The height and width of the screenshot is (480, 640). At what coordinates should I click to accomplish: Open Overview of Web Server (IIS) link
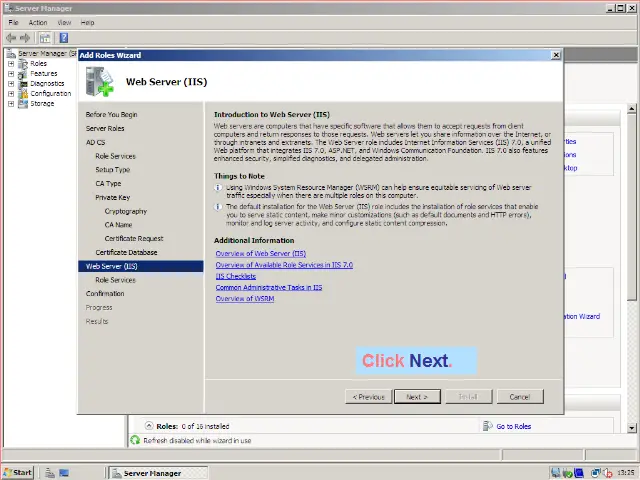pyautogui.click(x=261, y=253)
